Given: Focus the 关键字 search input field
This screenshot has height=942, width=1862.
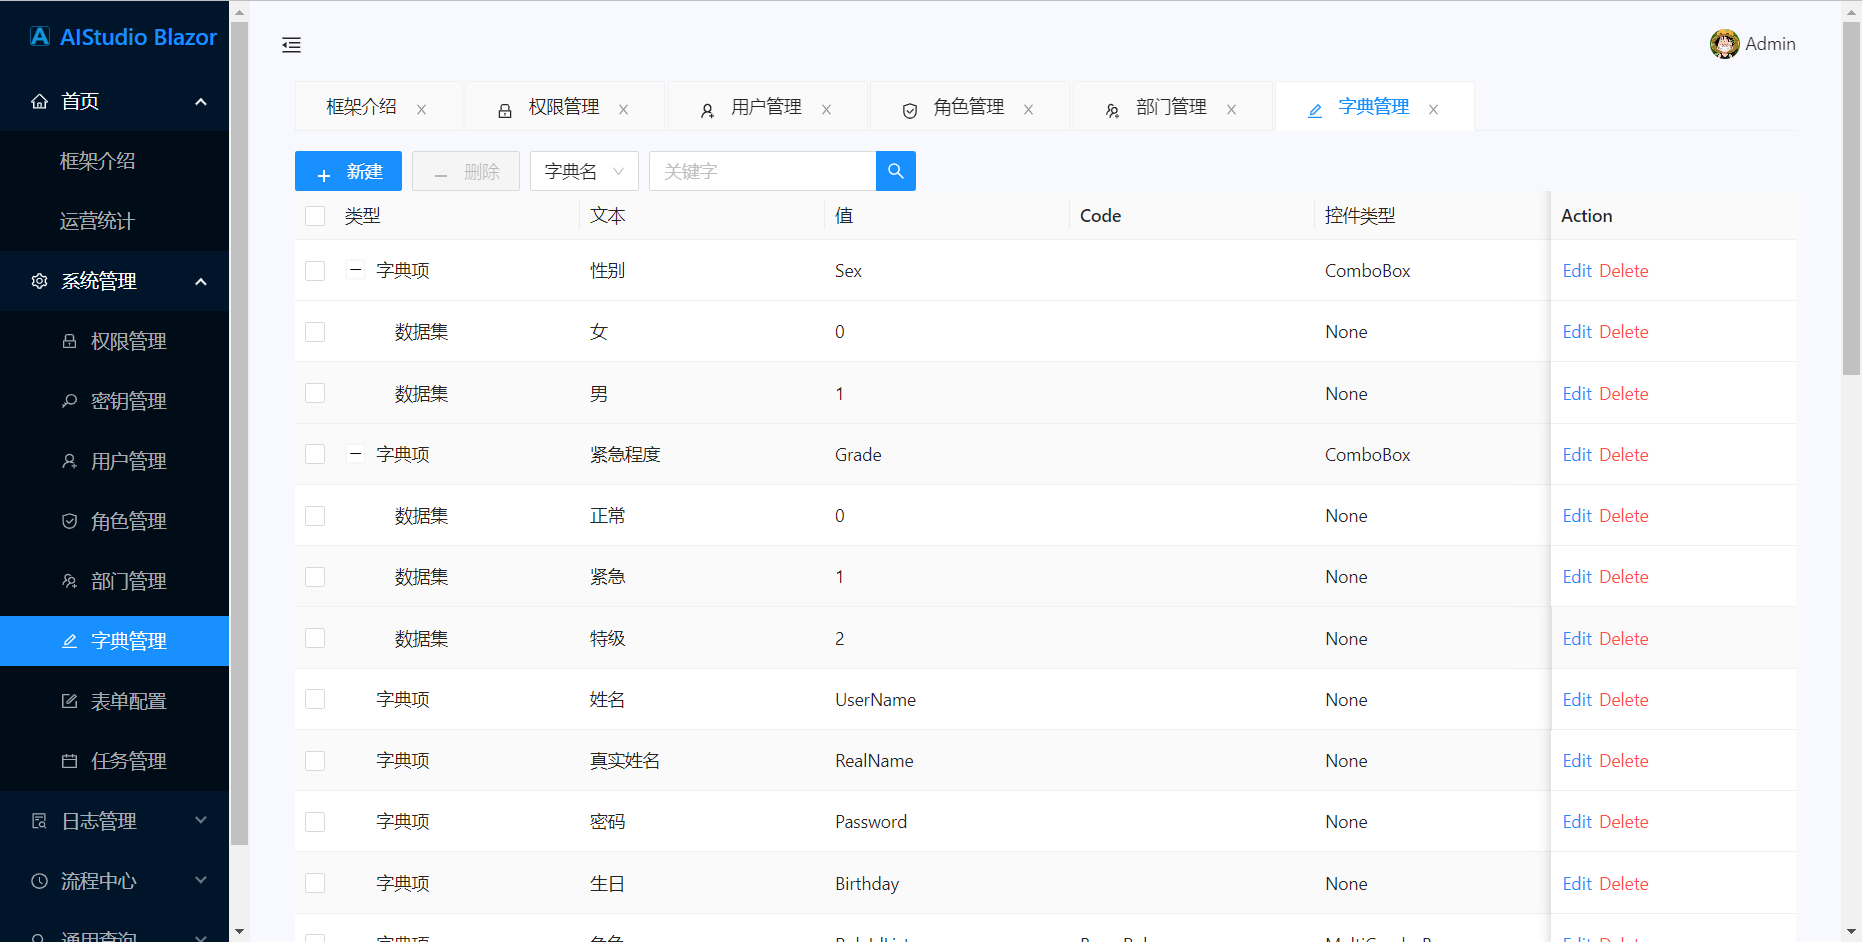Looking at the screenshot, I should point(763,171).
